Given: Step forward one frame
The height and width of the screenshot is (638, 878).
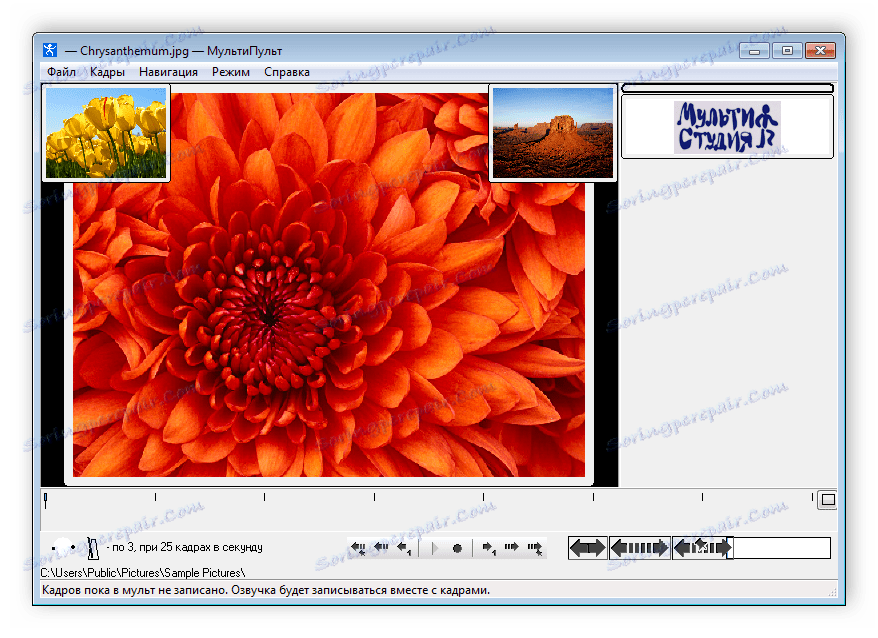Looking at the screenshot, I should point(489,548).
